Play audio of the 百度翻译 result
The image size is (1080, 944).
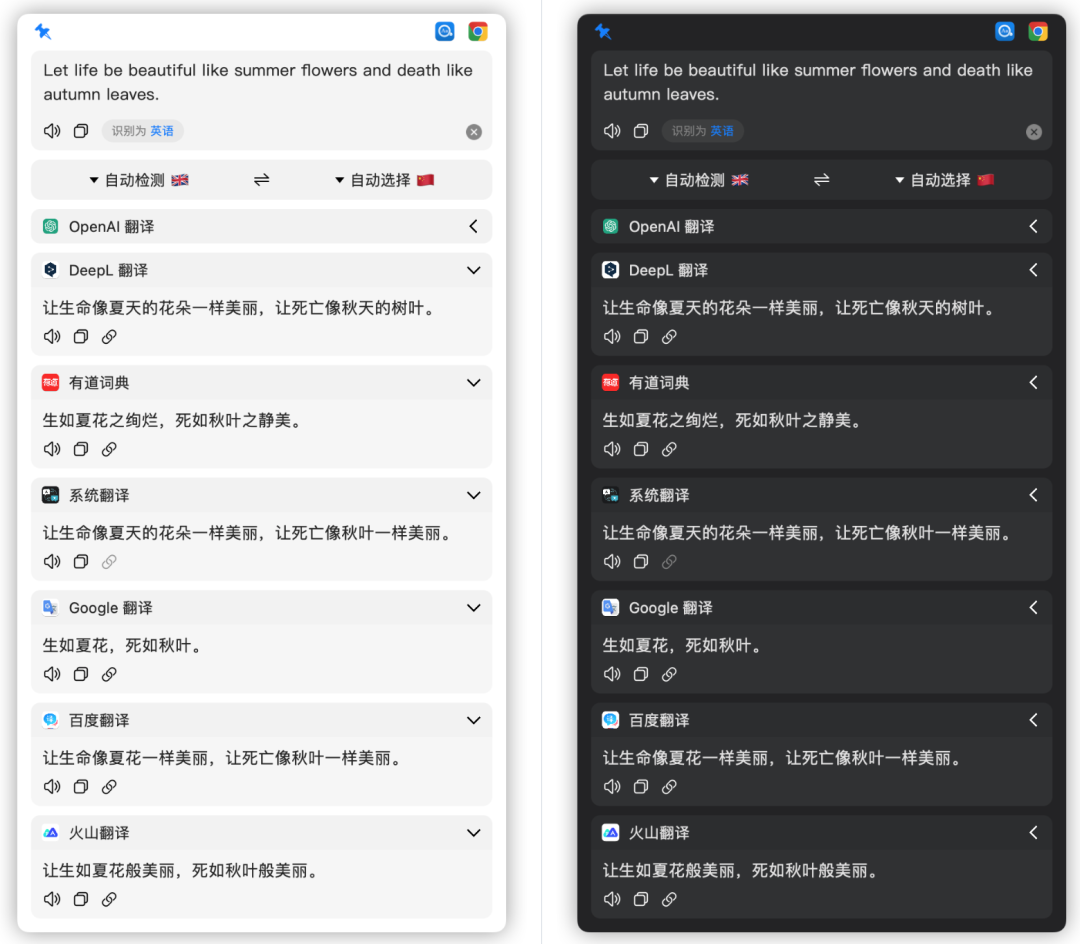[x=51, y=786]
